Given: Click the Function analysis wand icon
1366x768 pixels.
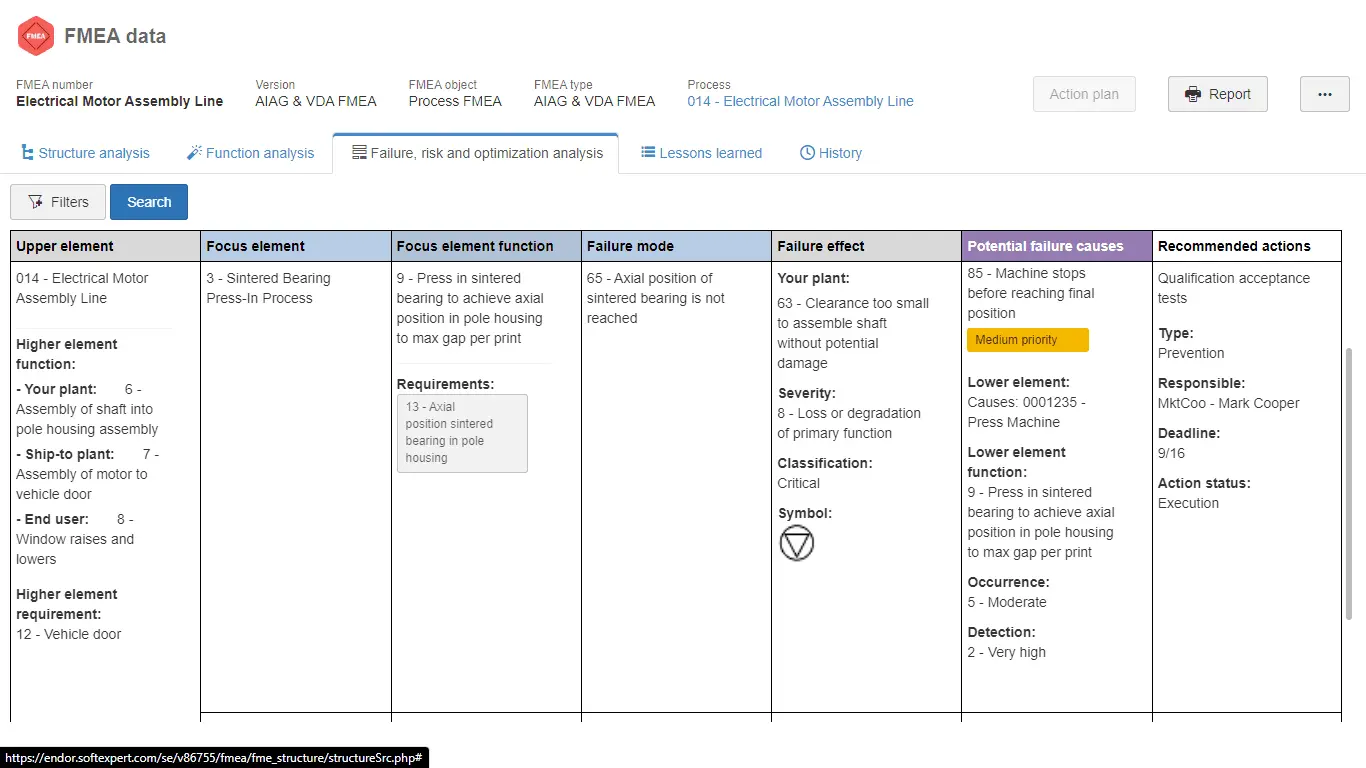Looking at the screenshot, I should [x=194, y=153].
